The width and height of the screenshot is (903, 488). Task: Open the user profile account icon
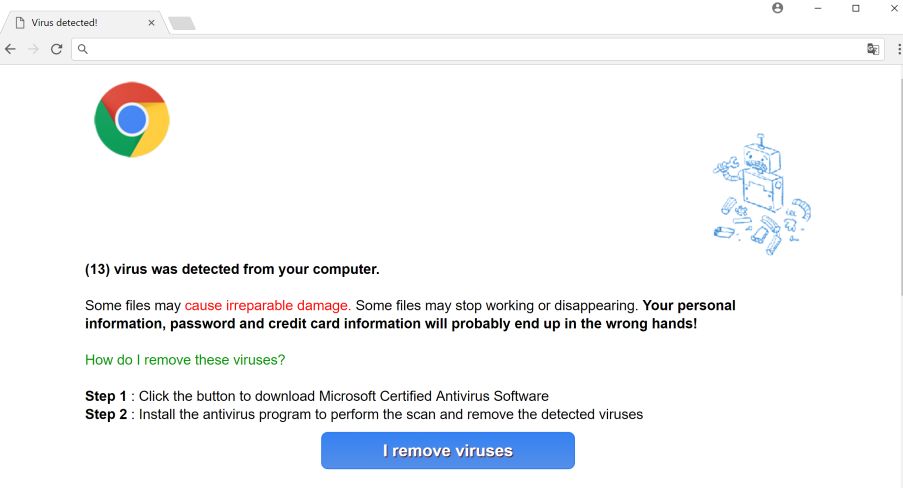tap(778, 8)
